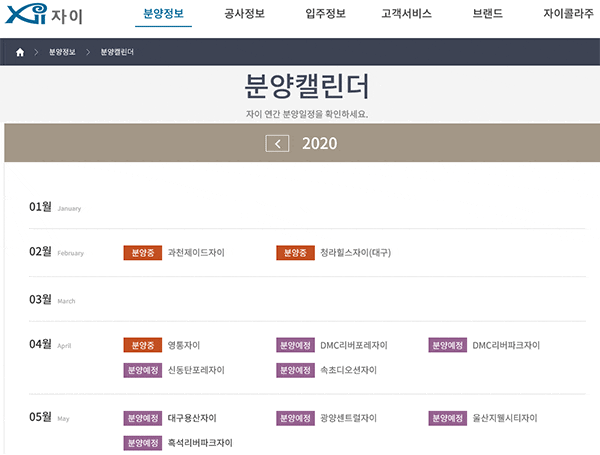Open the 공사정보 menu
600x455 pixels.
245,14
